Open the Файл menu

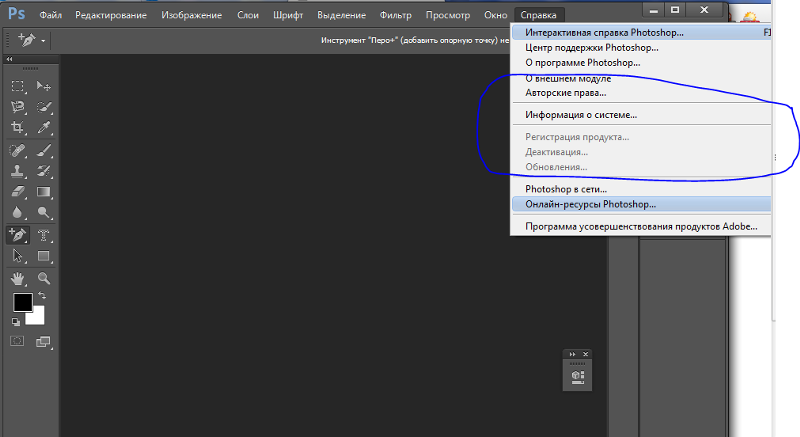pos(51,15)
